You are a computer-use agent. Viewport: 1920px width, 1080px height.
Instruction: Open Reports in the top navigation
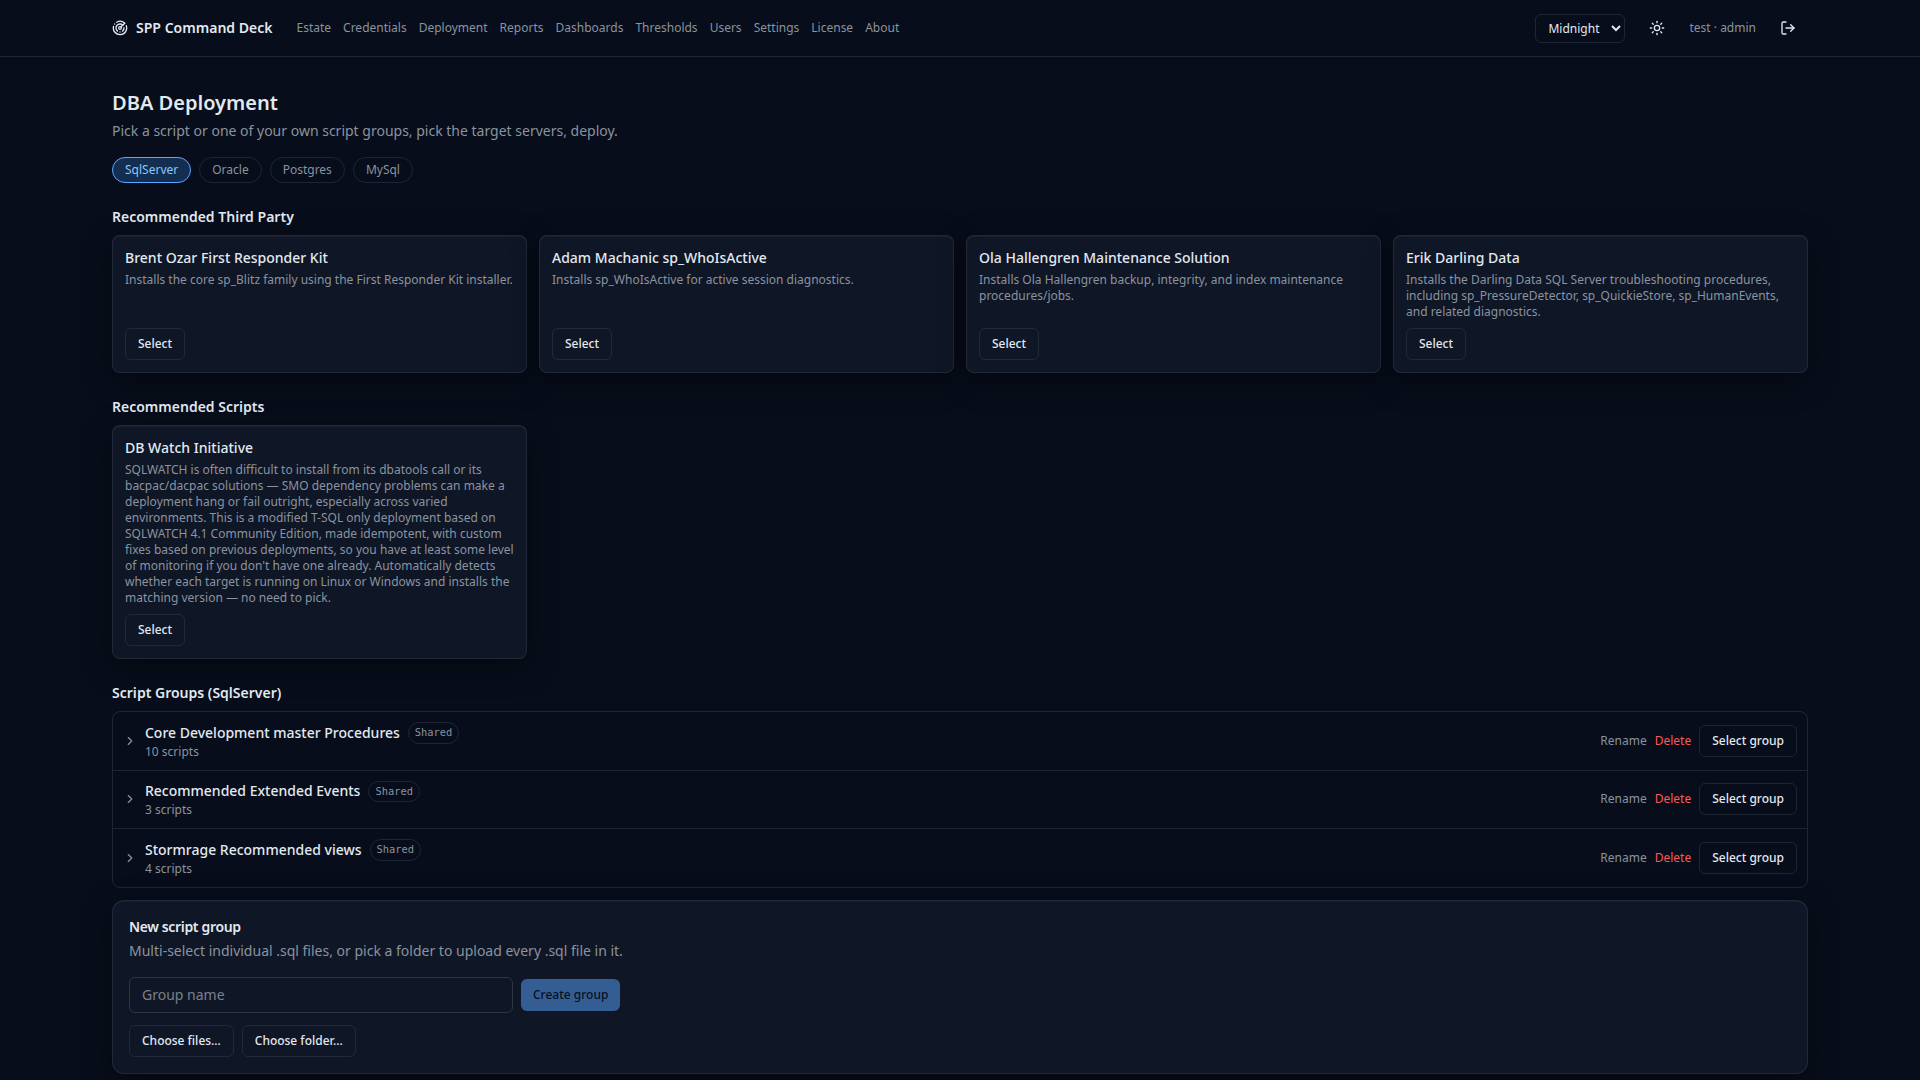pos(521,28)
